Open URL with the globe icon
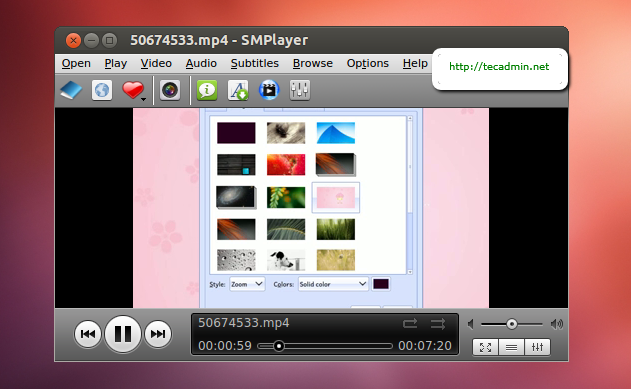This screenshot has height=389, width=631. click(x=102, y=90)
